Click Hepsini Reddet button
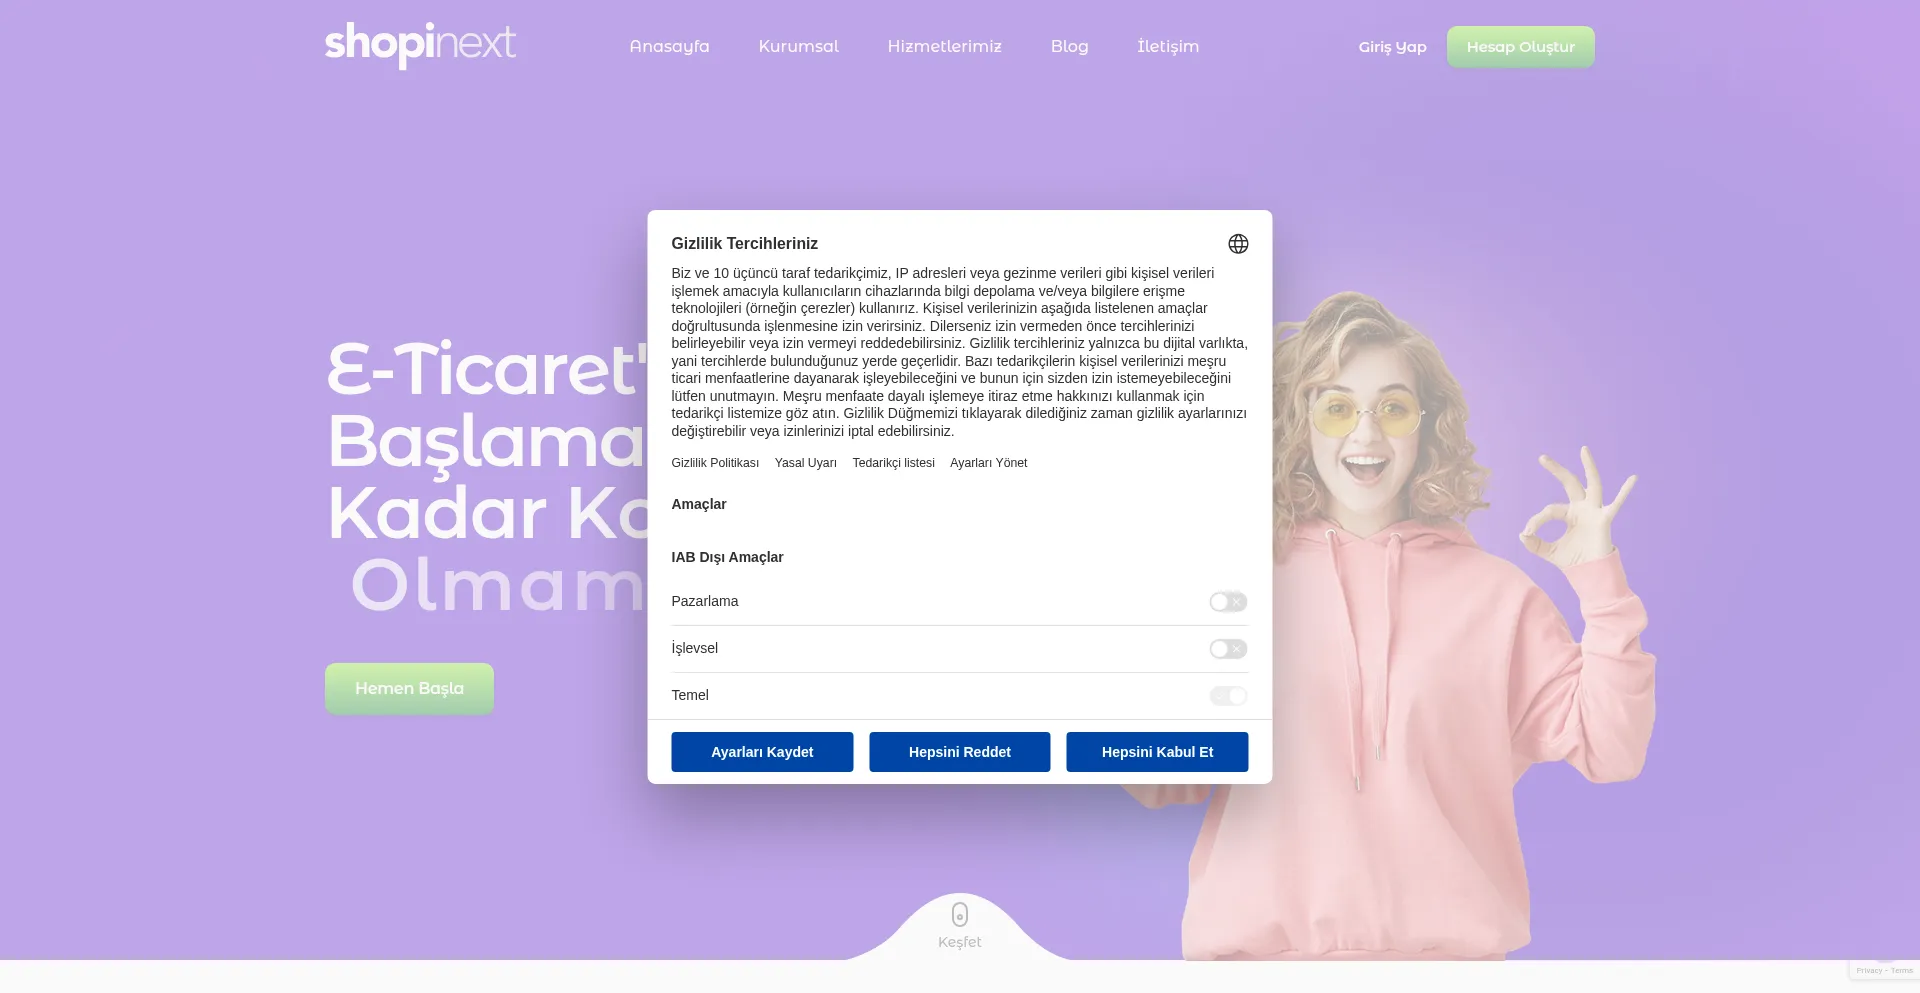 click(x=960, y=752)
